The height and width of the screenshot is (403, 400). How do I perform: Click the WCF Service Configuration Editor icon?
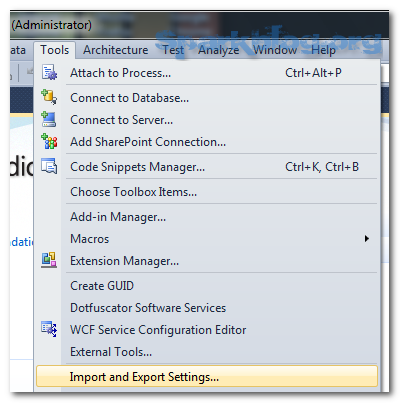pyautogui.click(x=49, y=329)
